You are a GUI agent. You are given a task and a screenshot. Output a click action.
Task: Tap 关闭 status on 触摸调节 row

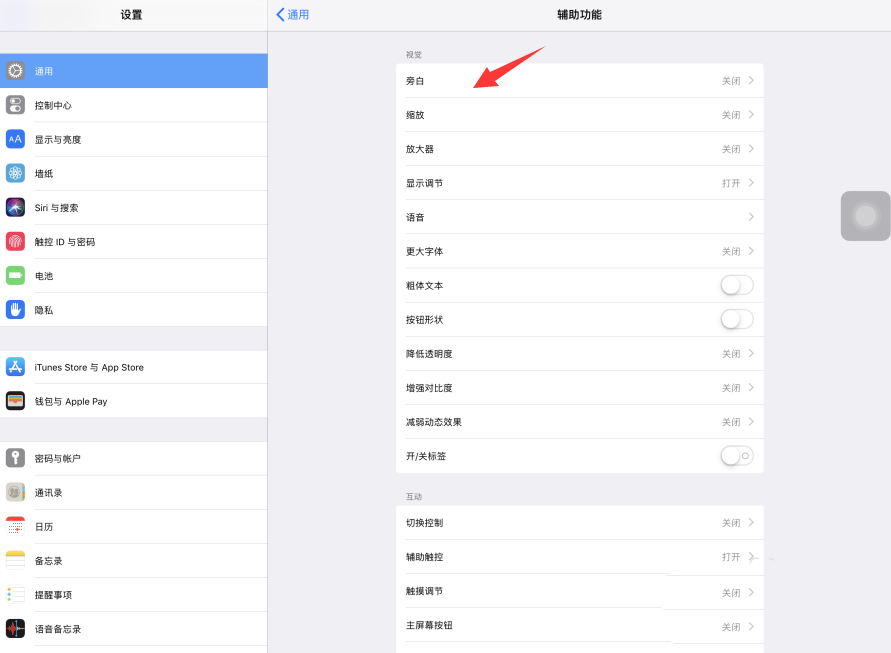pos(731,593)
